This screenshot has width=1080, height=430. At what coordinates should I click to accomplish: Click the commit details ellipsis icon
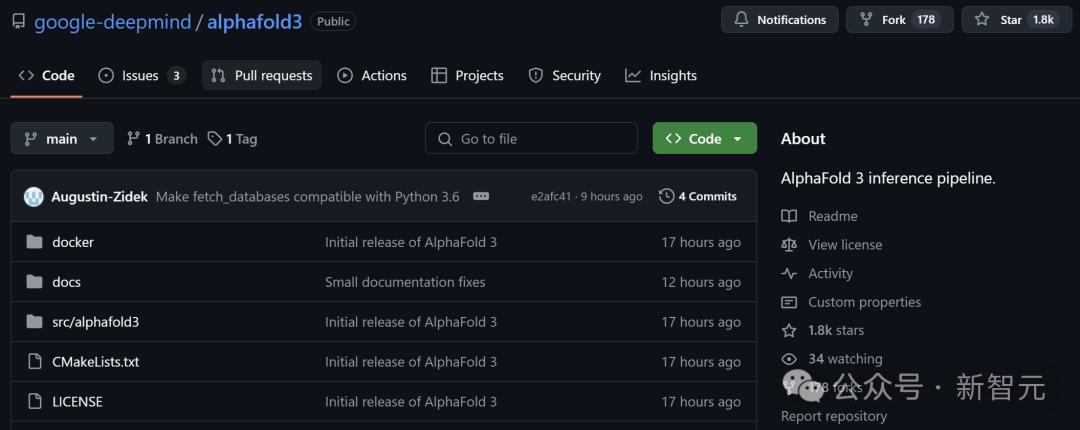click(481, 196)
